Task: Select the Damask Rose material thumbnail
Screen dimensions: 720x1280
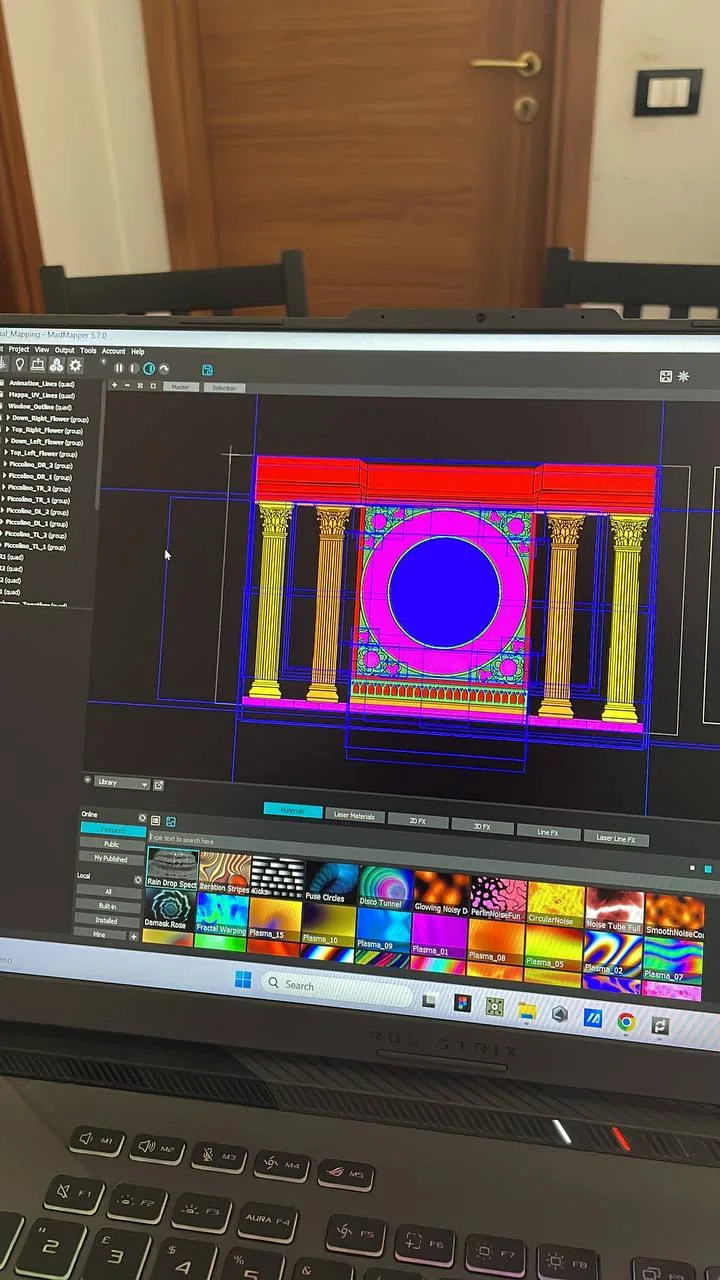Action: pyautogui.click(x=169, y=909)
